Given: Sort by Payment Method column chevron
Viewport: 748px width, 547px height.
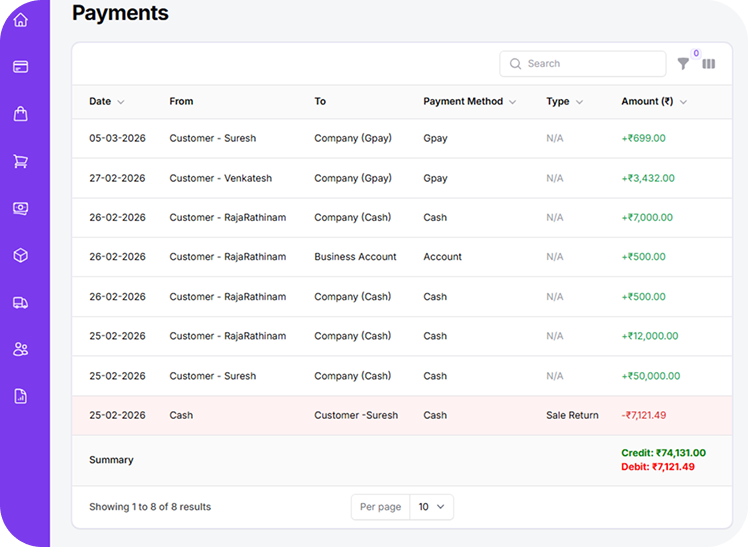Looking at the screenshot, I should tap(512, 102).
